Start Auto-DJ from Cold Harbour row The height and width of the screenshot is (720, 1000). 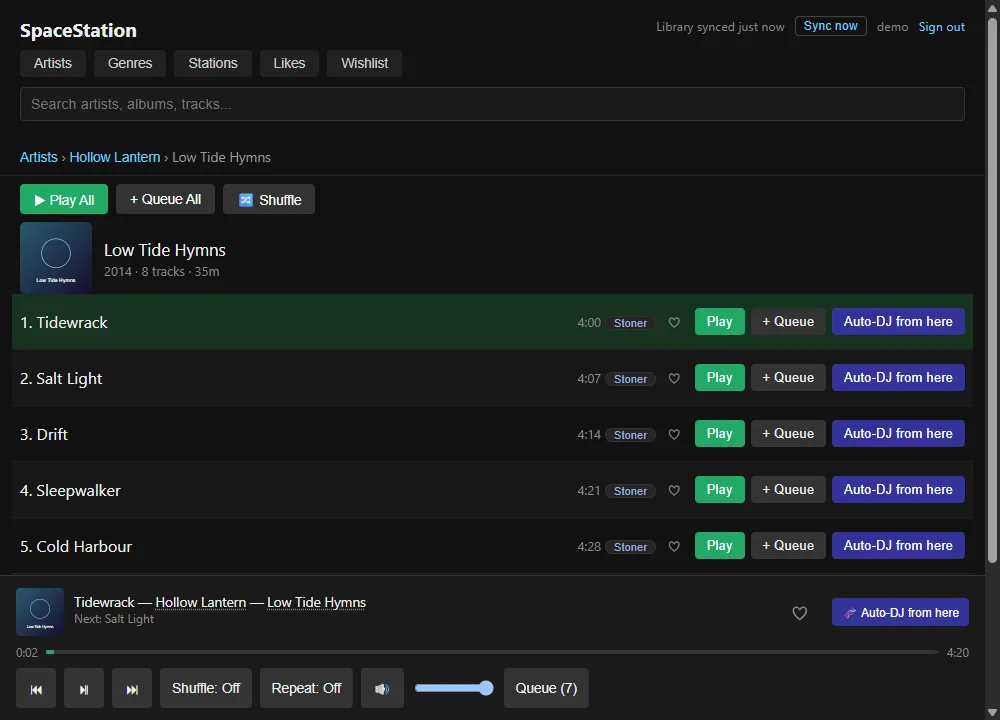898,546
